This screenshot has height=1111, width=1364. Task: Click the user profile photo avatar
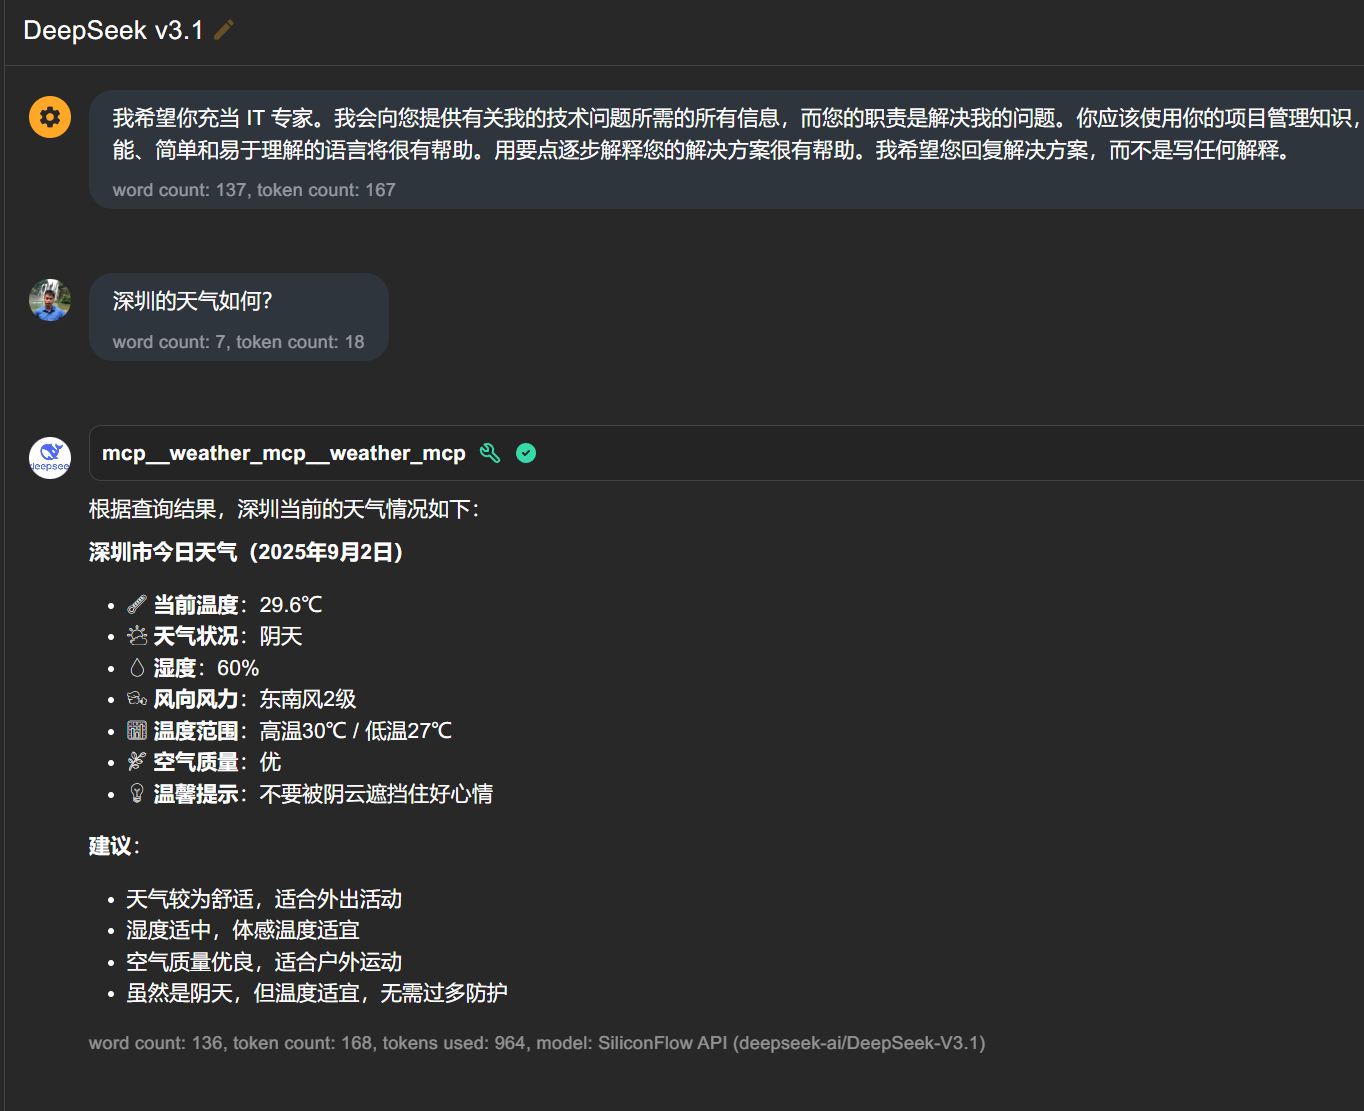pos(50,300)
